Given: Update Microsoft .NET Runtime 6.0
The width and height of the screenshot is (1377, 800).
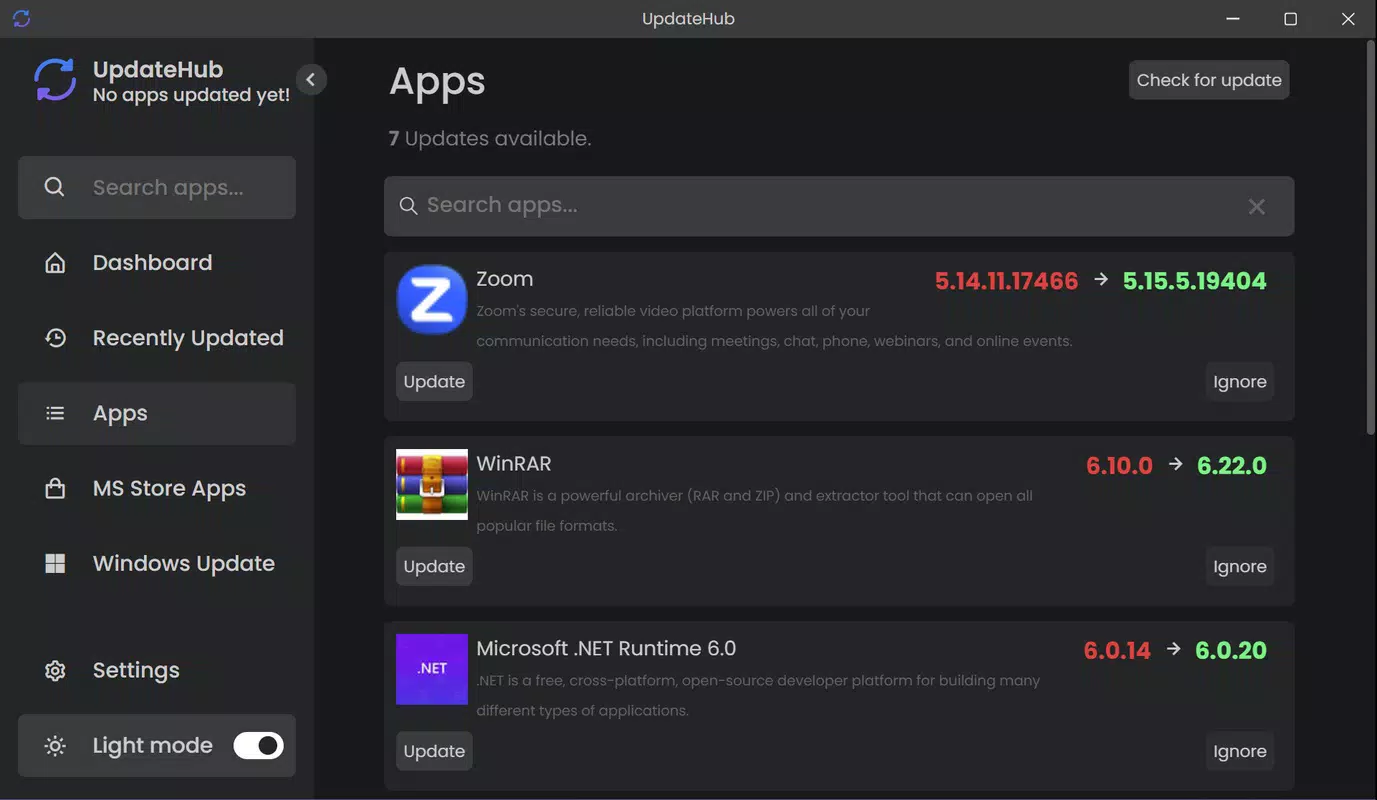Looking at the screenshot, I should 434,751.
